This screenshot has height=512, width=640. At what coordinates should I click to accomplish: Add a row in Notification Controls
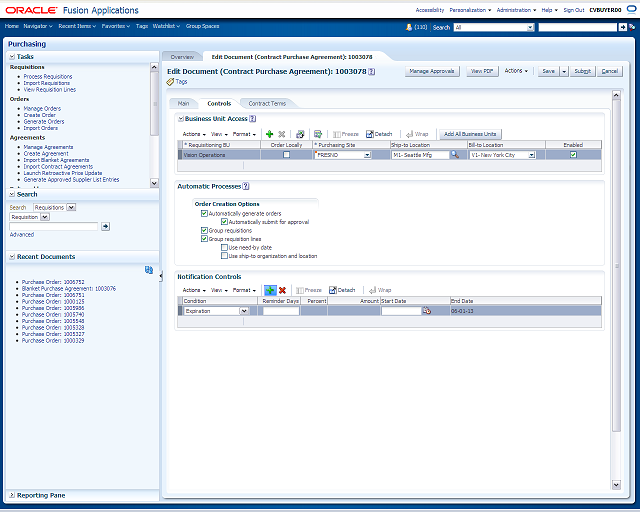point(270,290)
